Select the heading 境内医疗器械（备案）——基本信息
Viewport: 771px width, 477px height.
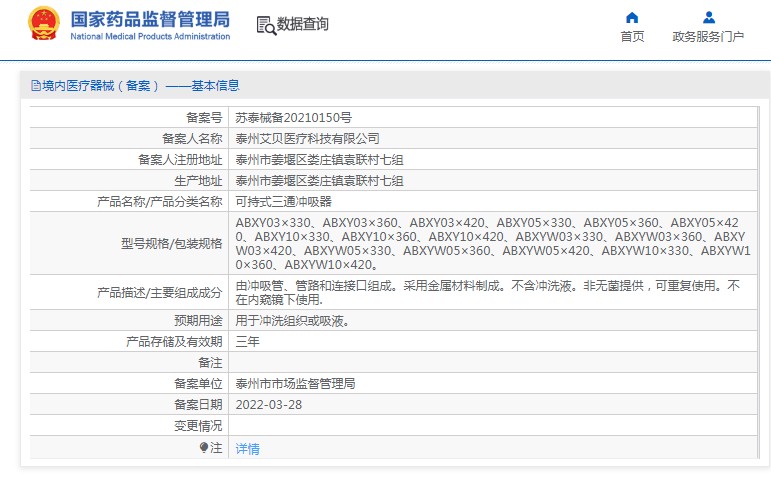(141, 86)
